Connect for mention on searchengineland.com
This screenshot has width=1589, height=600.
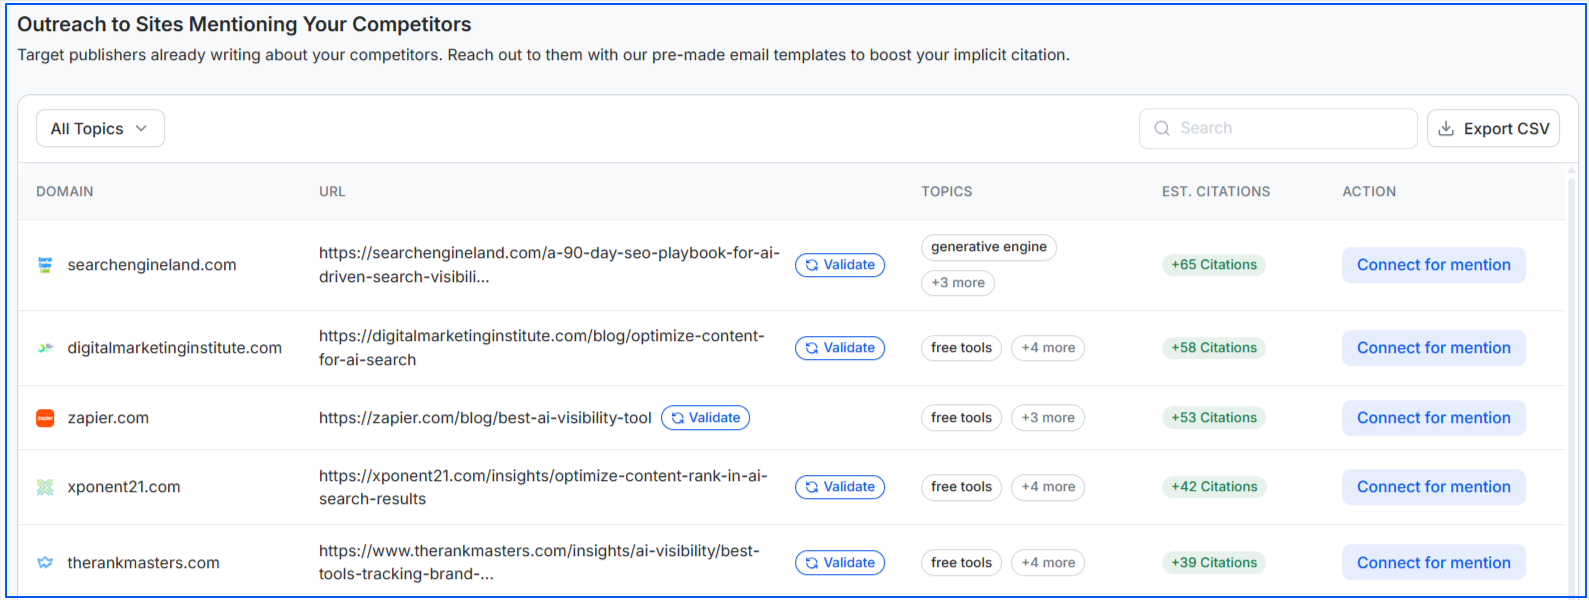pos(1433,265)
